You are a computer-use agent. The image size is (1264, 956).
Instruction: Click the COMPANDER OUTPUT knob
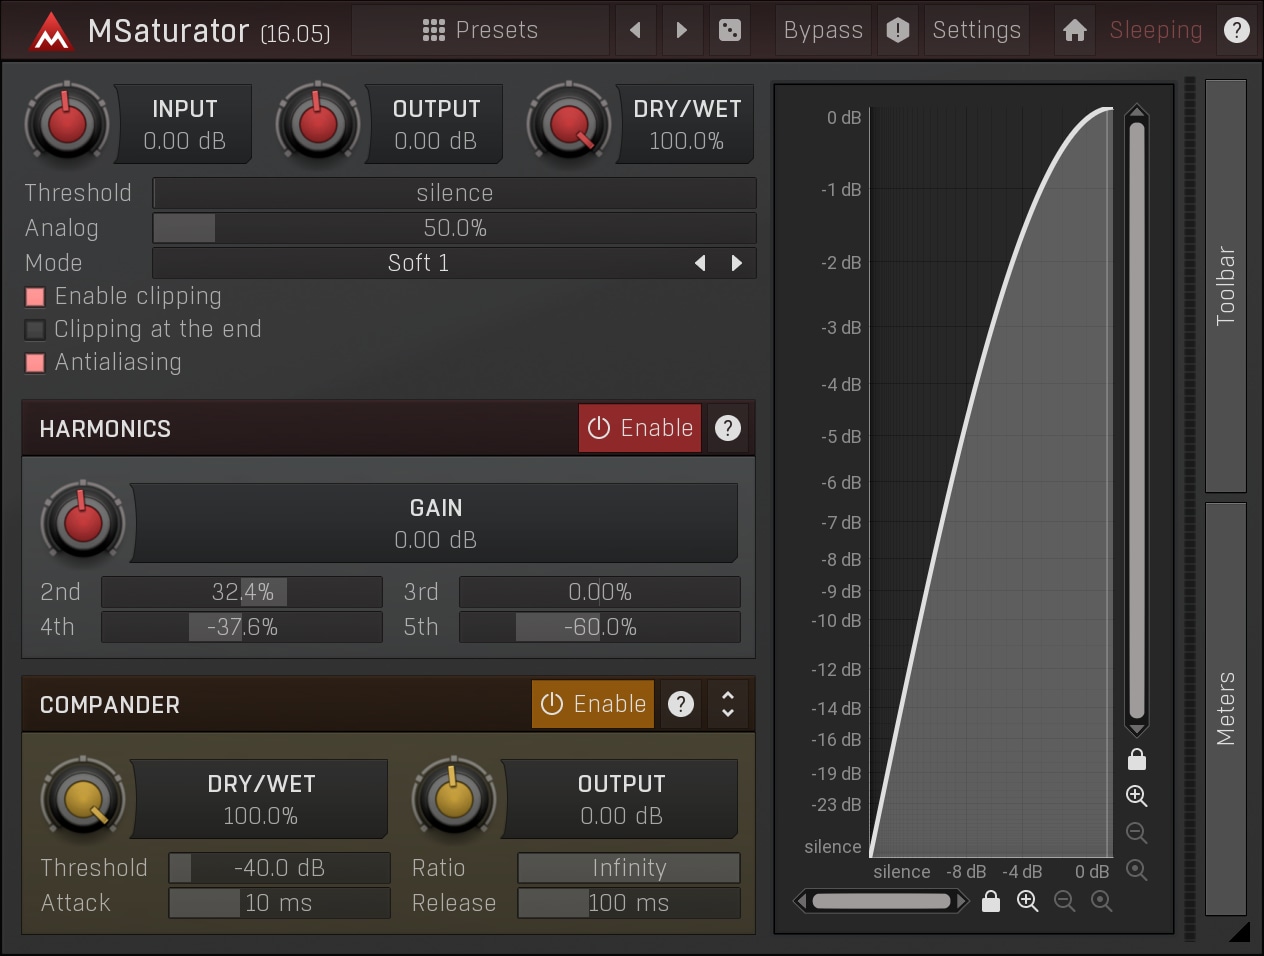pos(454,799)
